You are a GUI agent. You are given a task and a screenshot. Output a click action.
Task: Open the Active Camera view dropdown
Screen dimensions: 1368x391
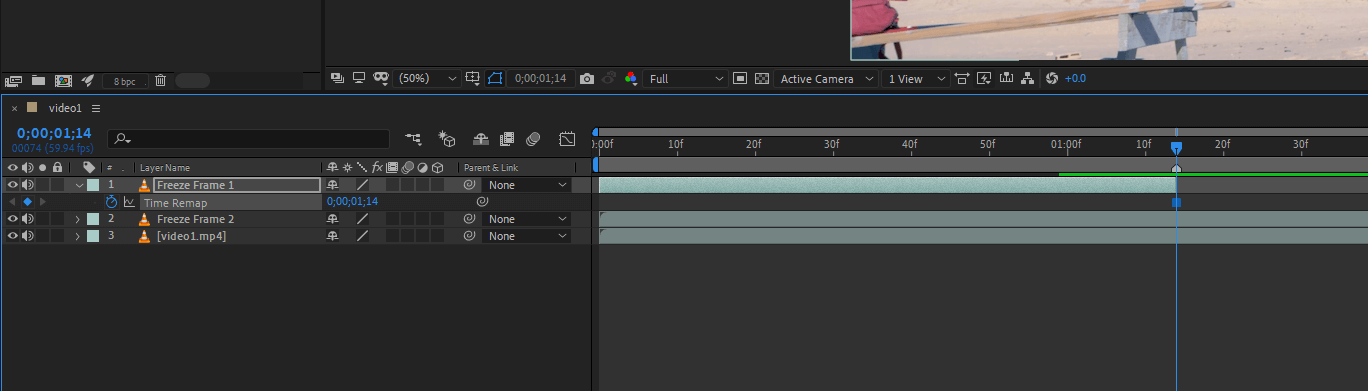(827, 78)
